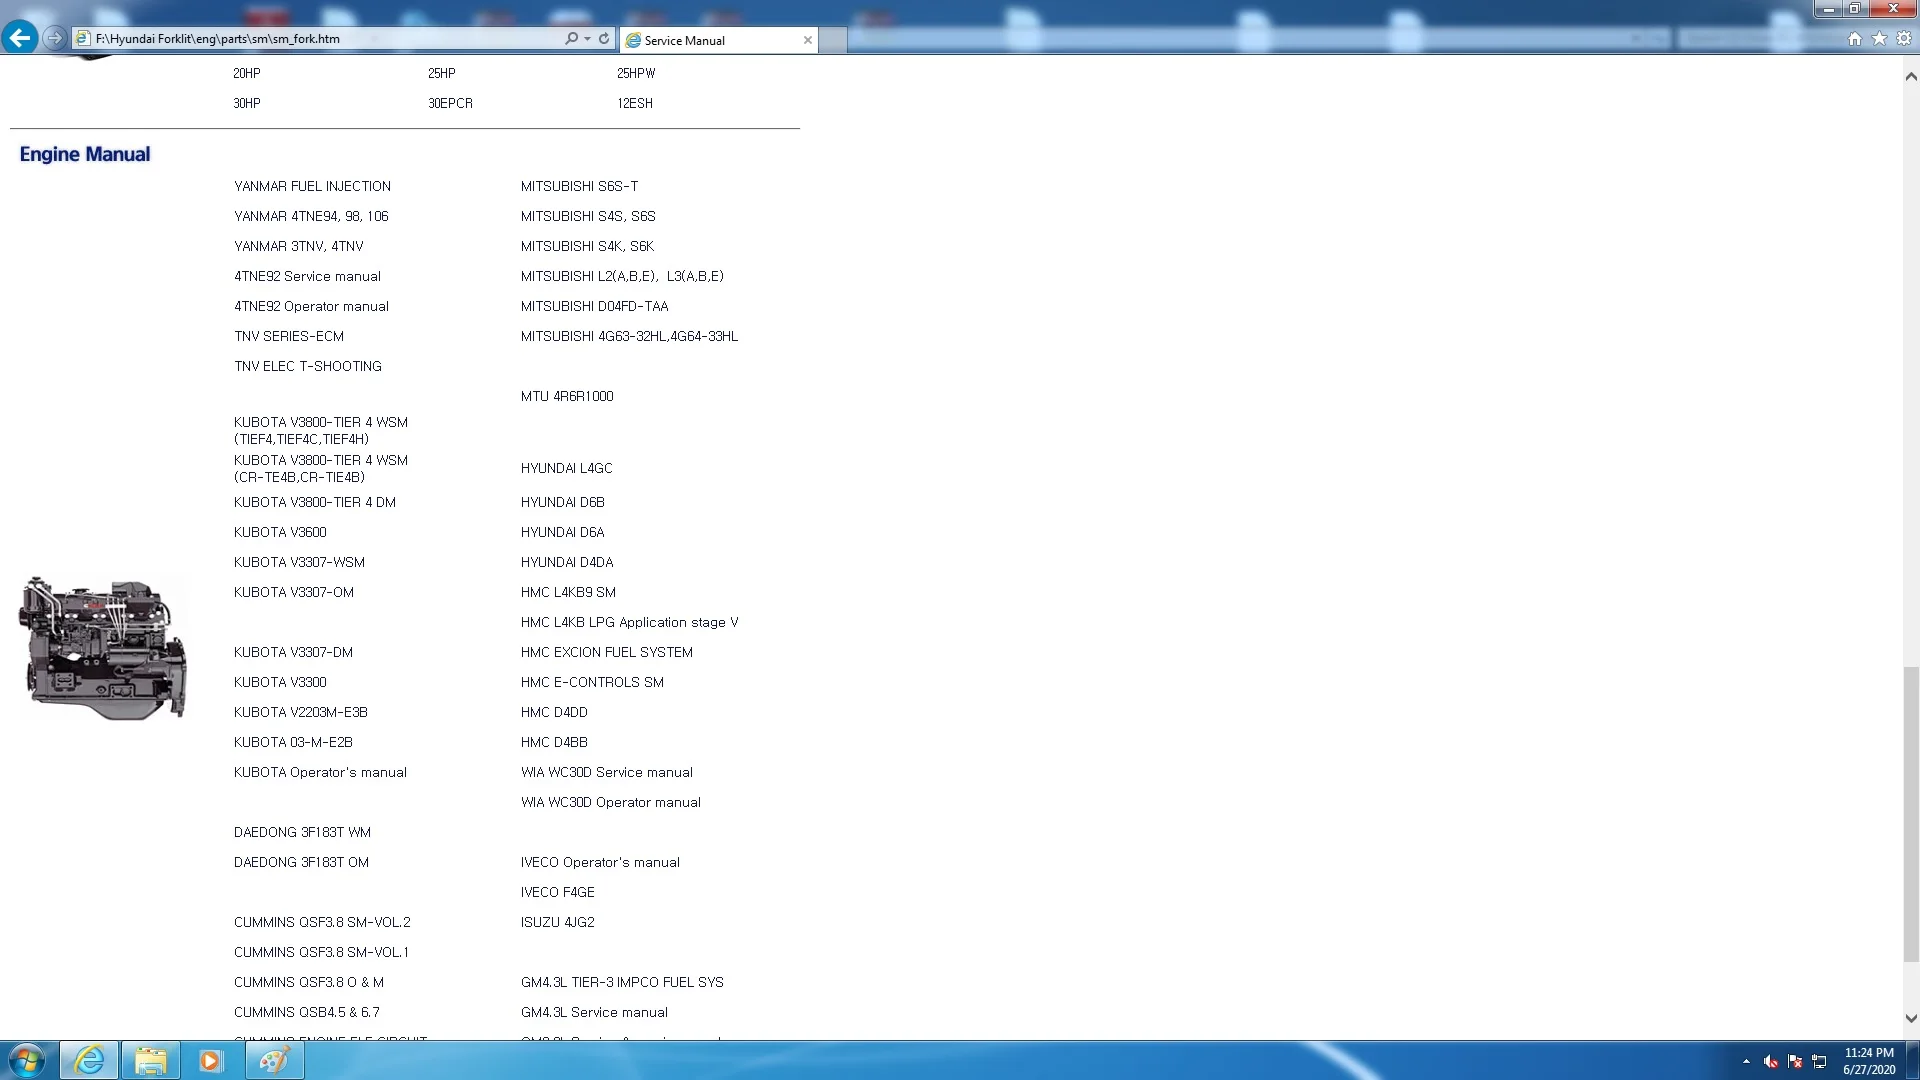Open KUBOTA V2203M-E3B link
Screen dimensions: 1920x1080
(x=301, y=713)
